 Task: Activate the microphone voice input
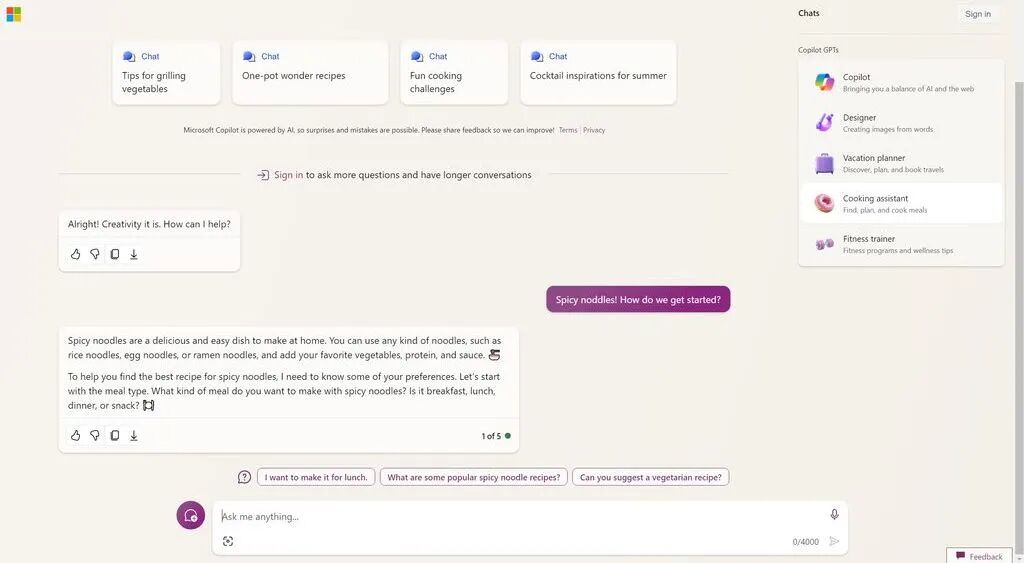[834, 515]
